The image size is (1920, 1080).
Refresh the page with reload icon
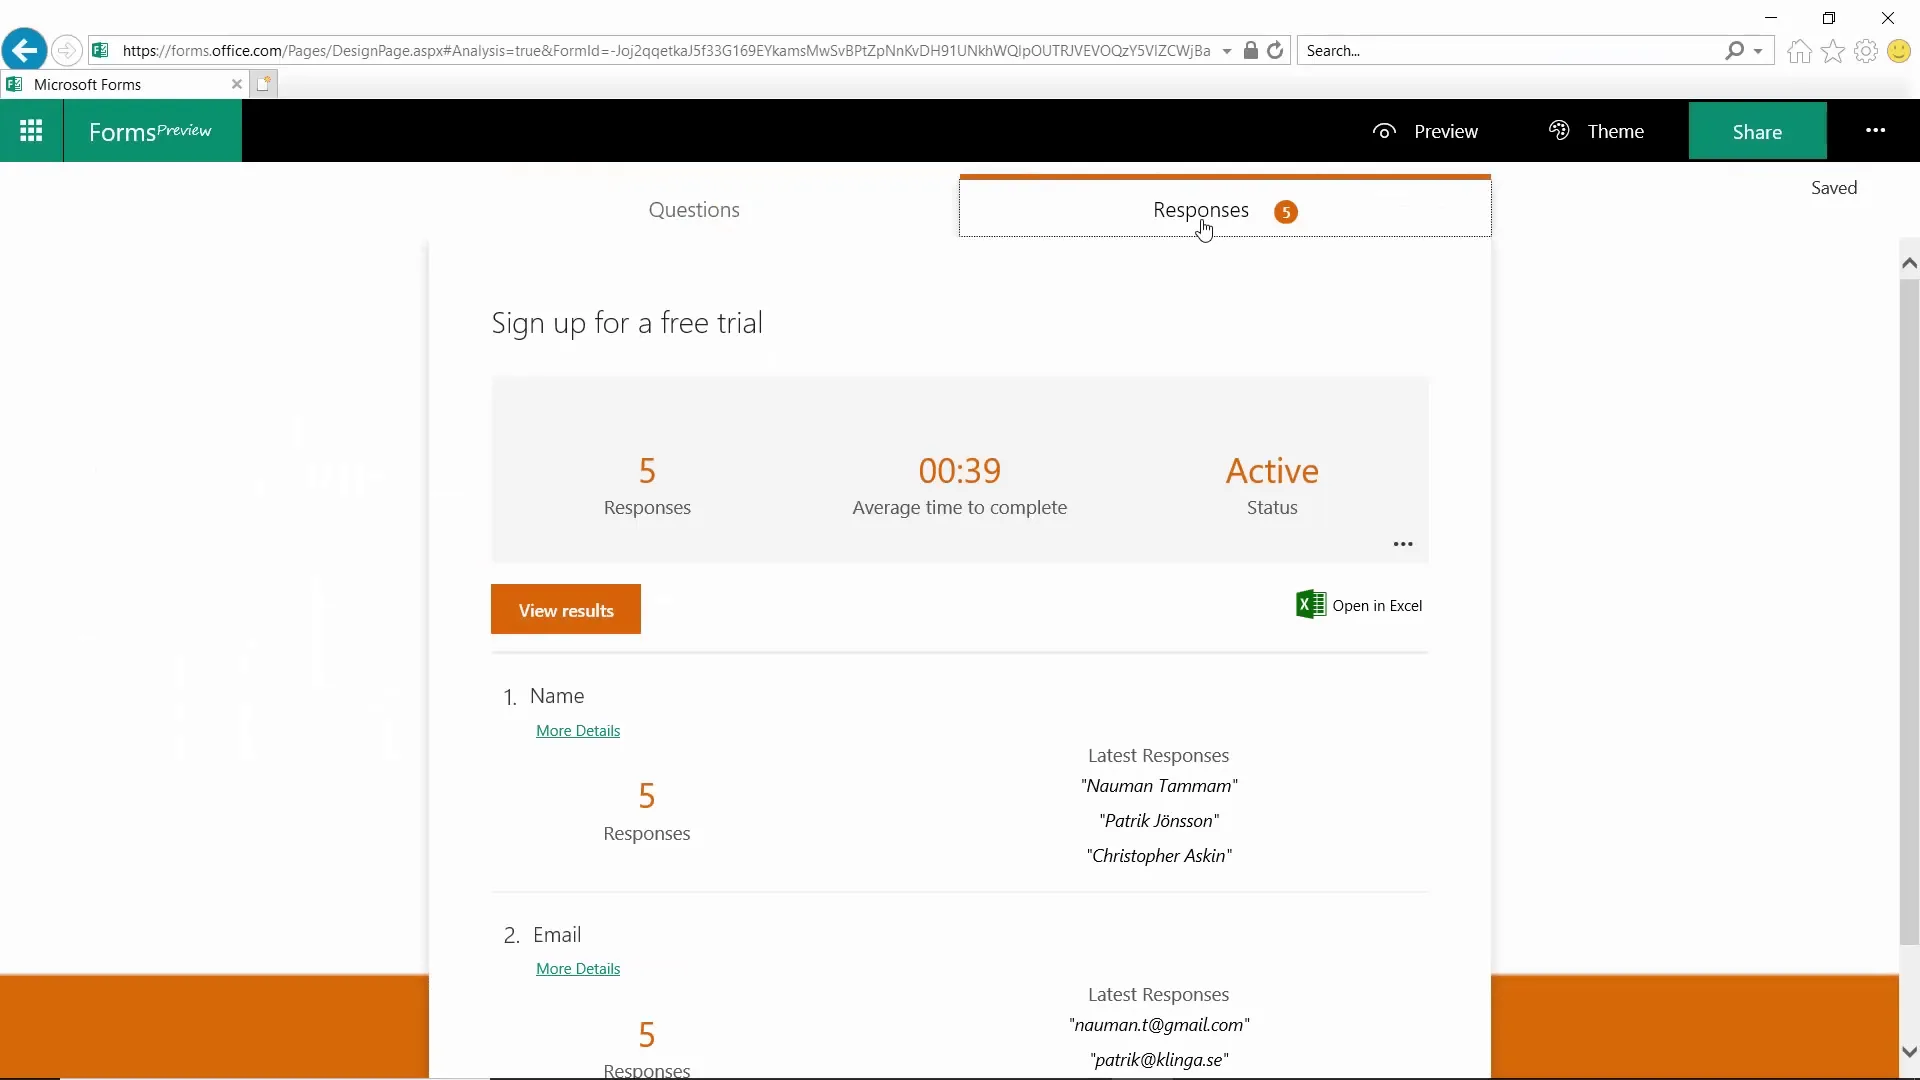pos(1275,50)
